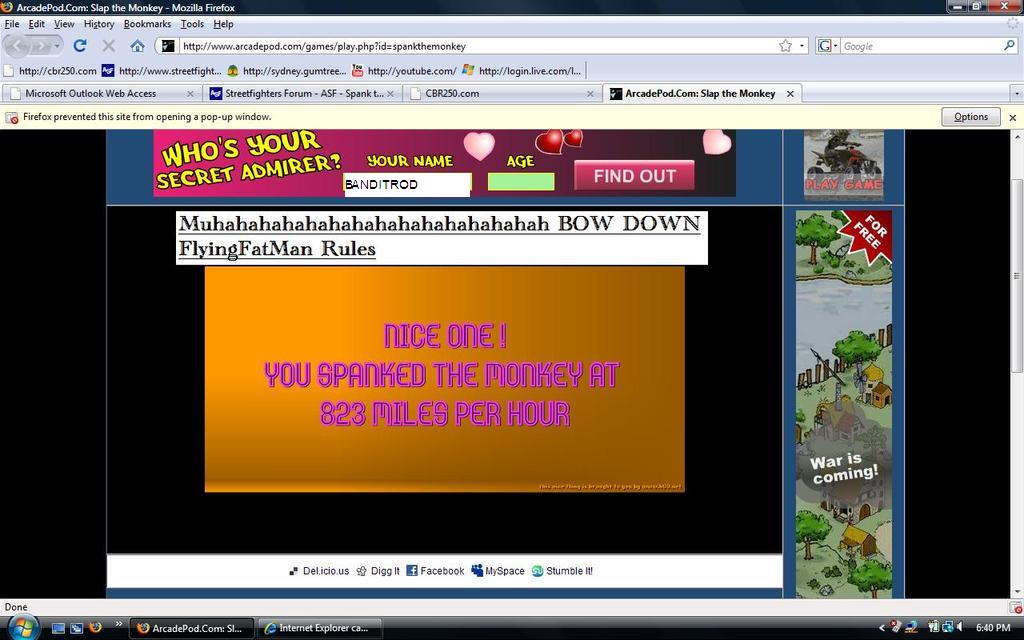The height and width of the screenshot is (640, 1024).
Task: Click the Google search magnifier icon
Action: click(x=1009, y=46)
